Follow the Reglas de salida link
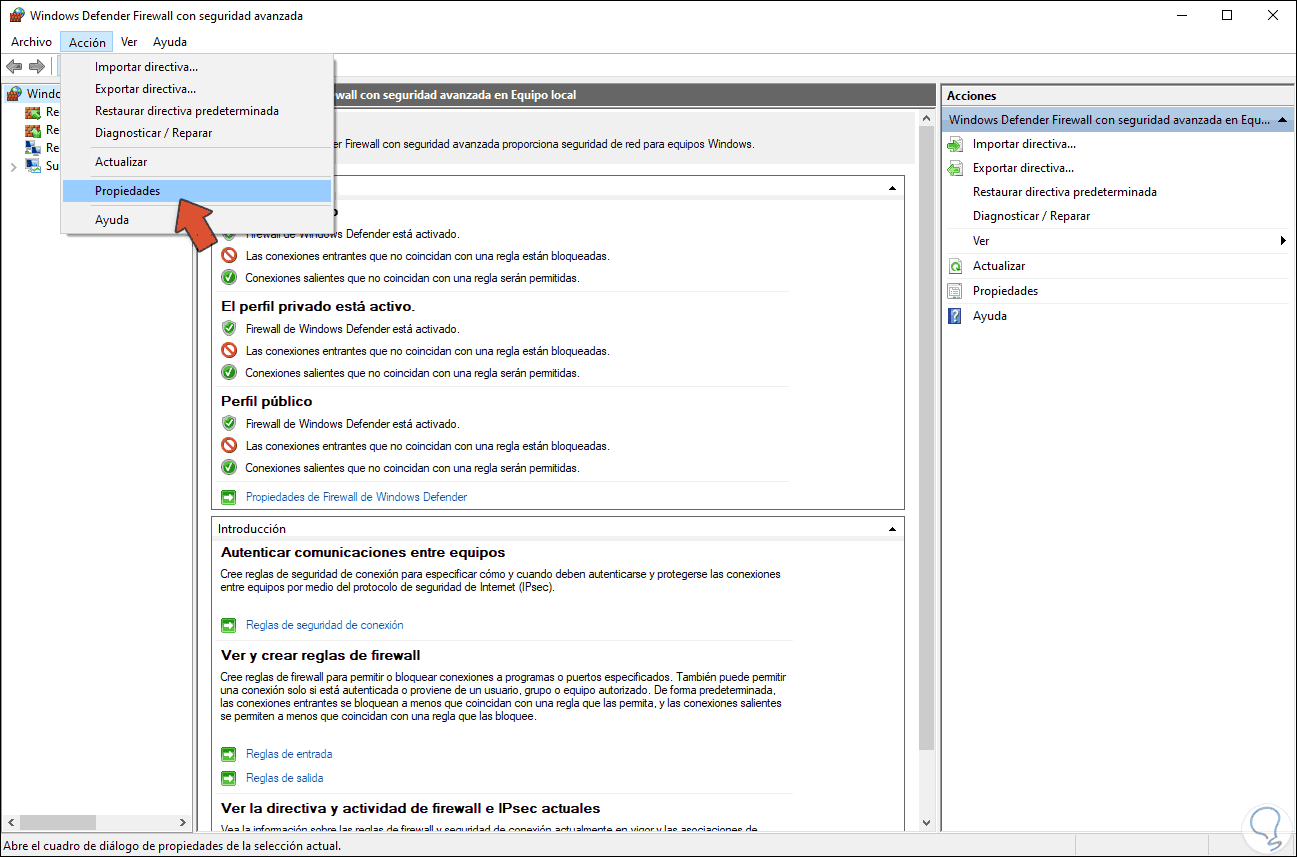 pyautogui.click(x=285, y=778)
